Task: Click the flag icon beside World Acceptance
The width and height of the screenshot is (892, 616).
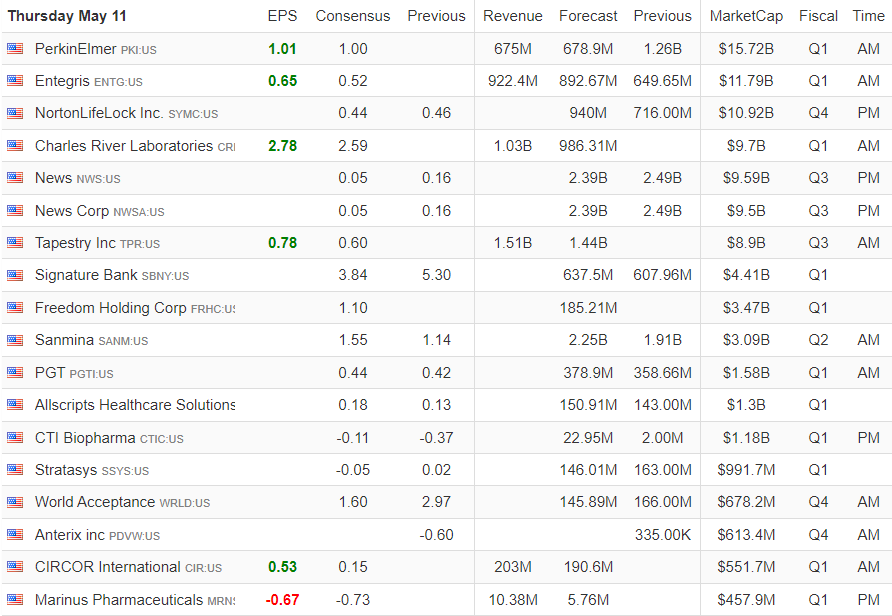Action: 15,502
